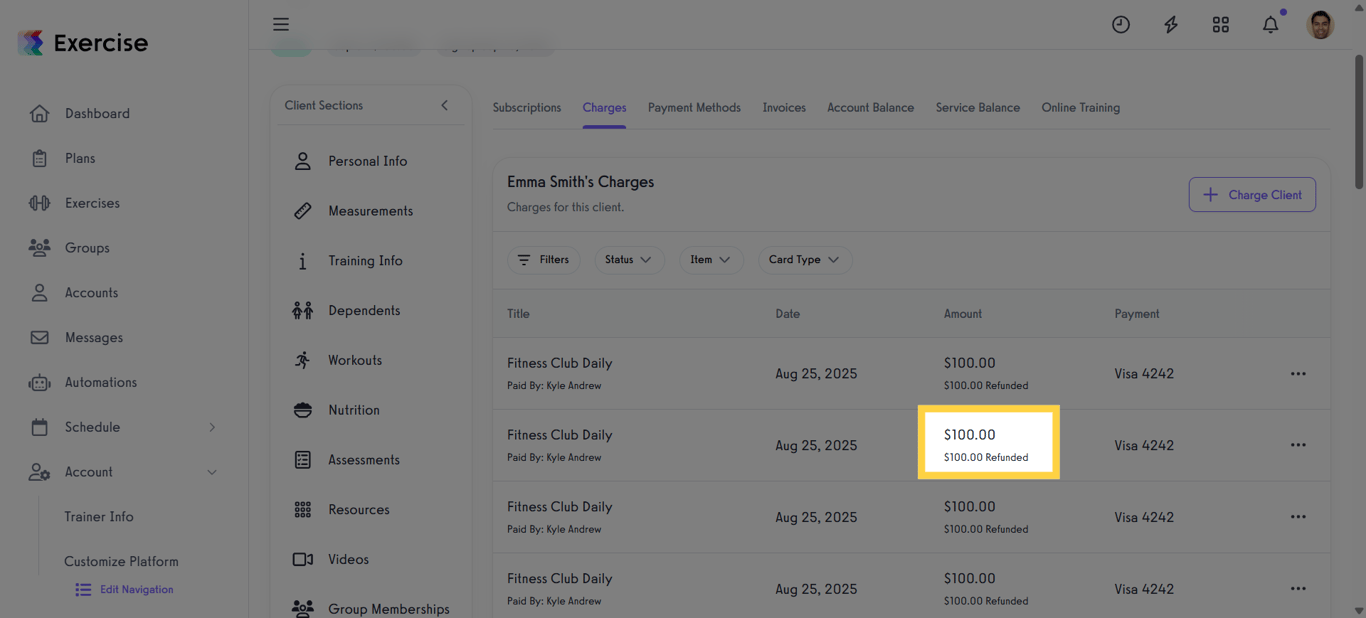
Task: Open the apps grid icon
Action: (x=1220, y=24)
